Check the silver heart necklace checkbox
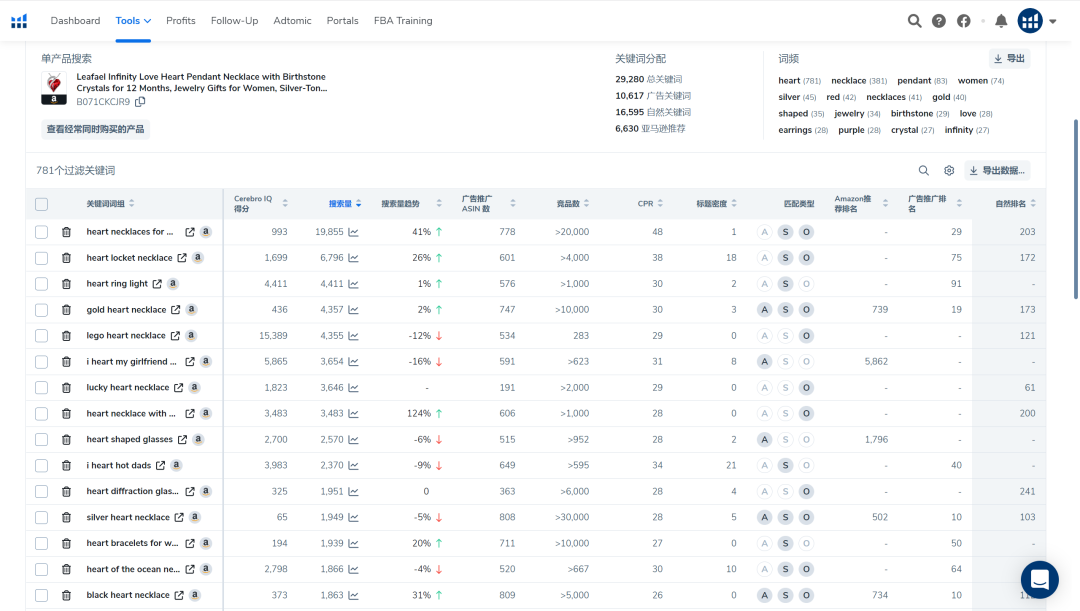The width and height of the screenshot is (1080, 611). [41, 517]
